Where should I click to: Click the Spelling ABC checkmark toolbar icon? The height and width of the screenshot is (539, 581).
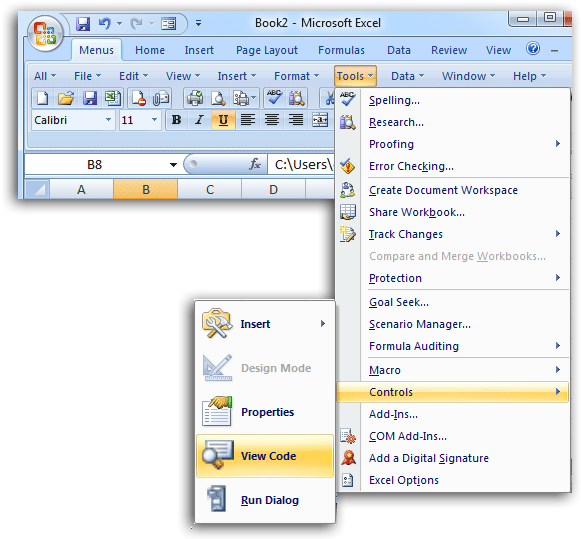tap(274, 98)
